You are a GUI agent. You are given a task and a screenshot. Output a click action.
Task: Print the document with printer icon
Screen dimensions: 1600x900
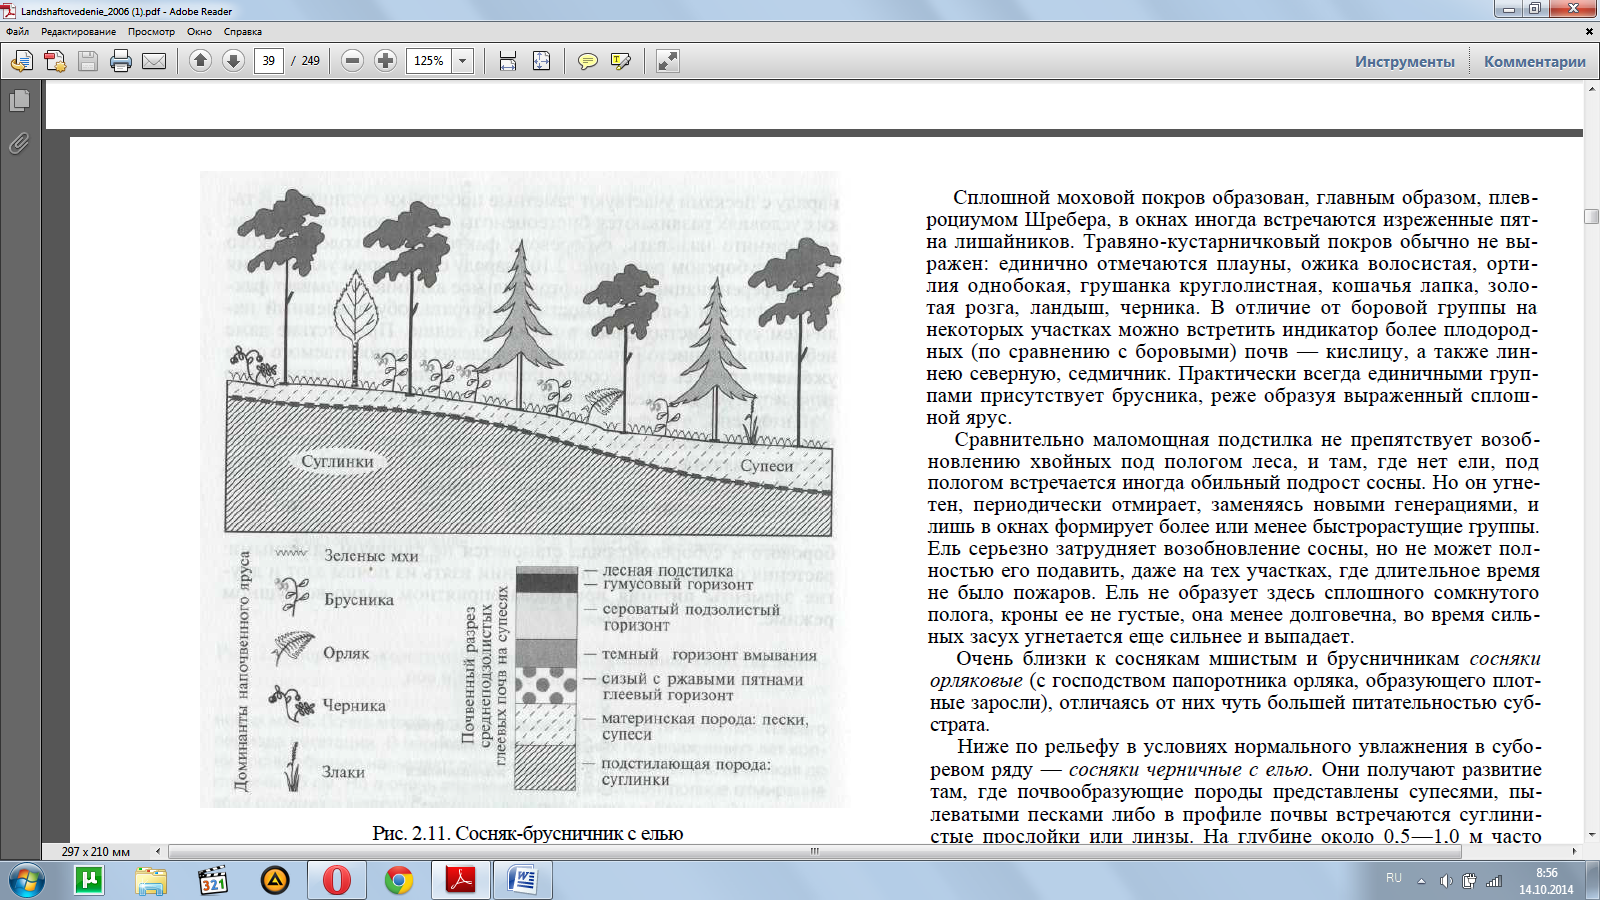(x=121, y=61)
